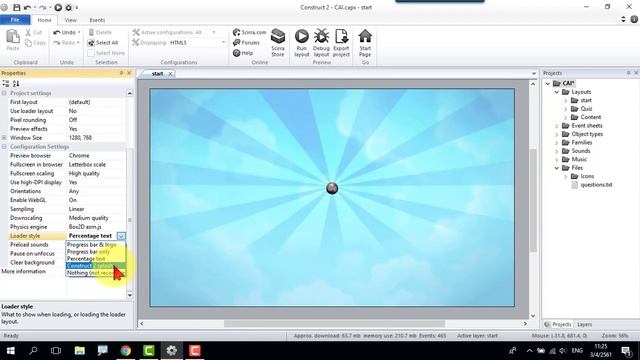The width and height of the screenshot is (640, 360).
Task: Click the Copy icon in ribbon
Action: (28, 42)
